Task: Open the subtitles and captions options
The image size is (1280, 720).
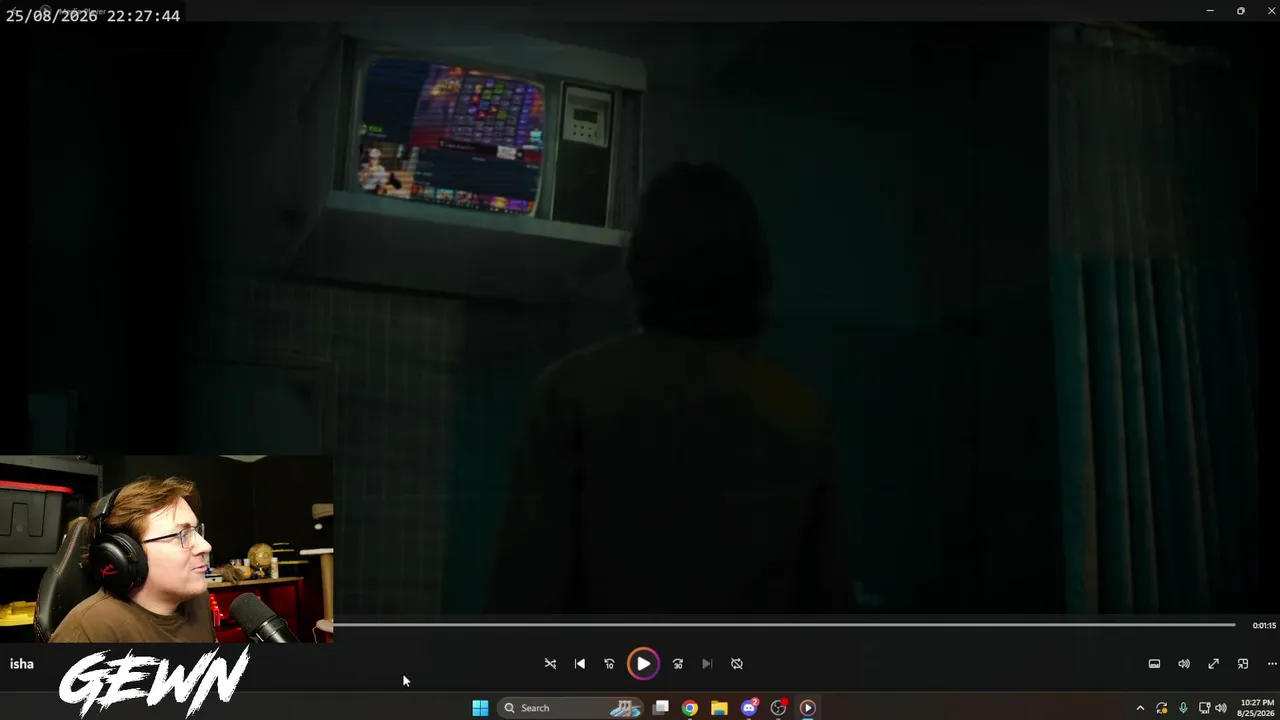Action: pyautogui.click(x=1154, y=663)
